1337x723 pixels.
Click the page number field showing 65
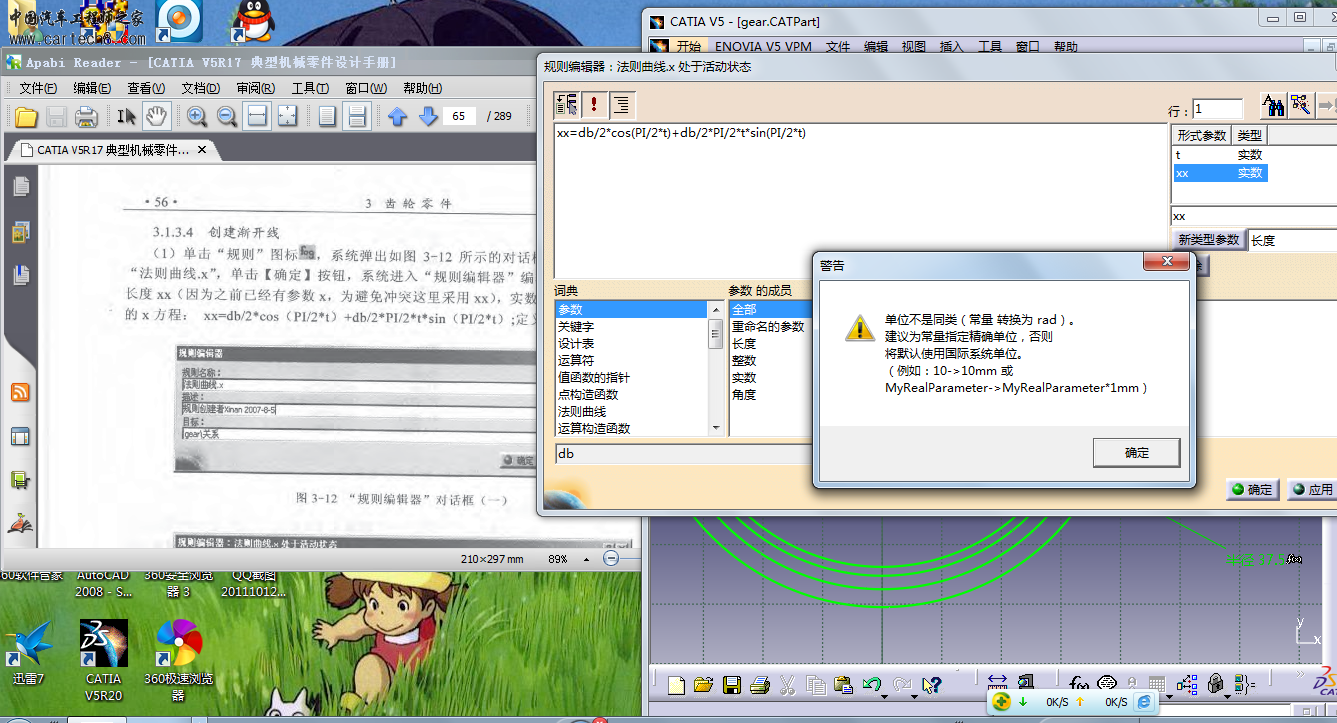point(460,116)
